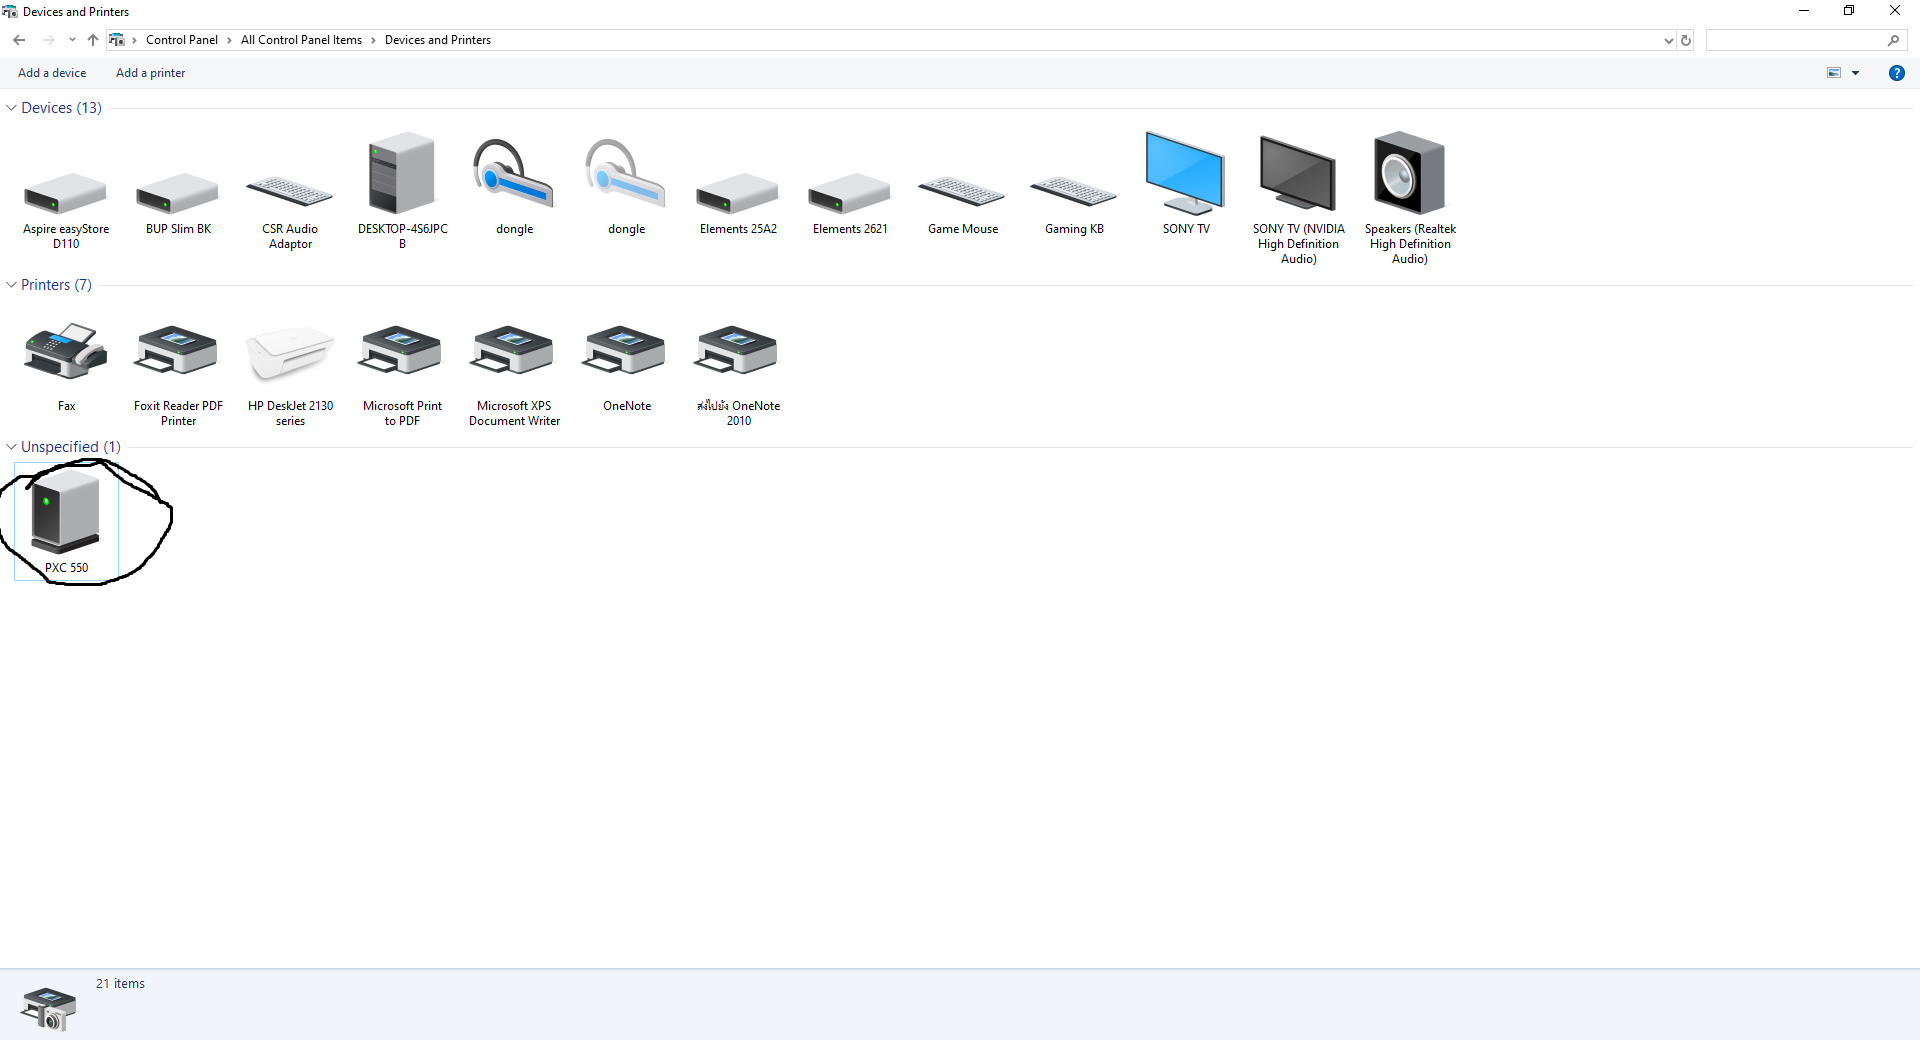Screen dimensions: 1920x1040
Task: Expand the arrow before Control Panel breadcrumb
Action: point(134,40)
